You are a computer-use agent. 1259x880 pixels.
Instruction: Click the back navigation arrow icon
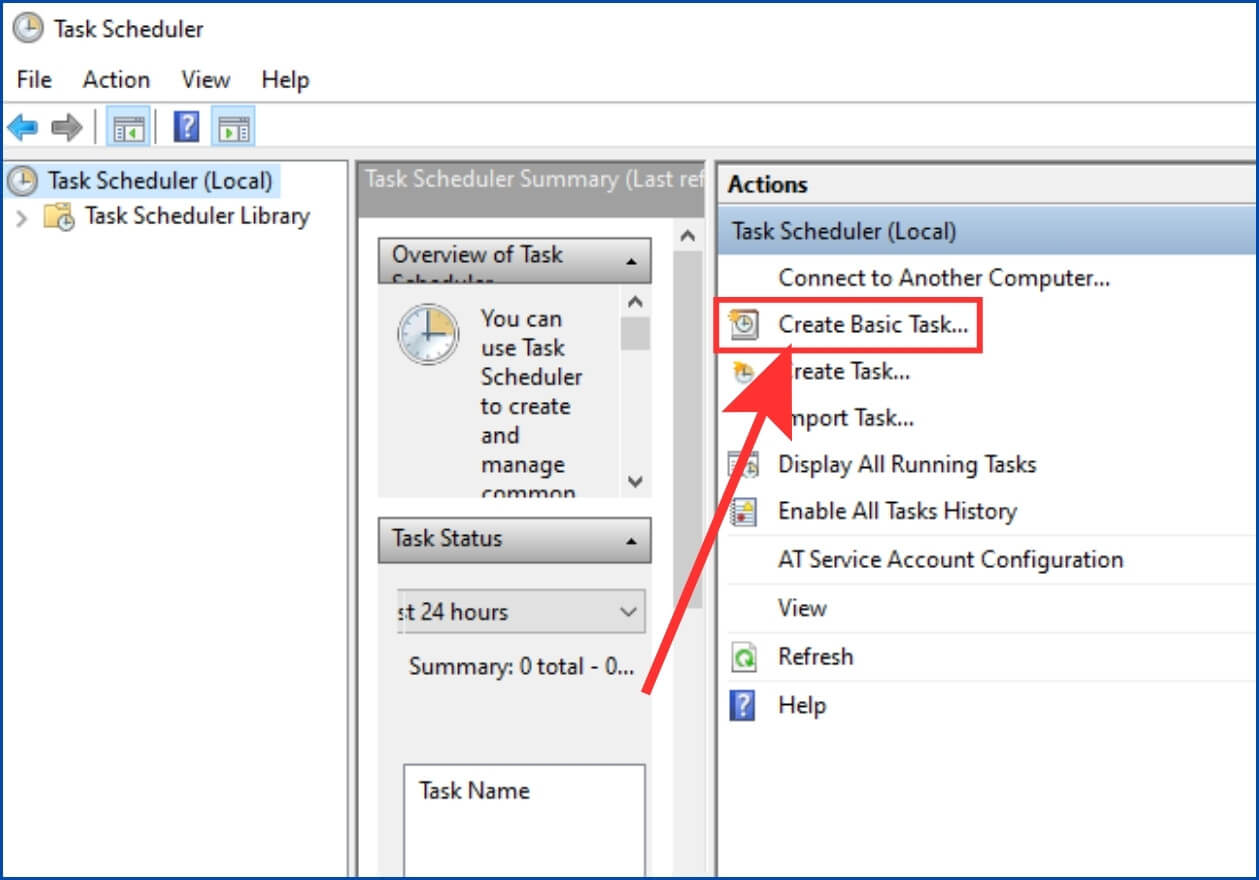coord(23,127)
